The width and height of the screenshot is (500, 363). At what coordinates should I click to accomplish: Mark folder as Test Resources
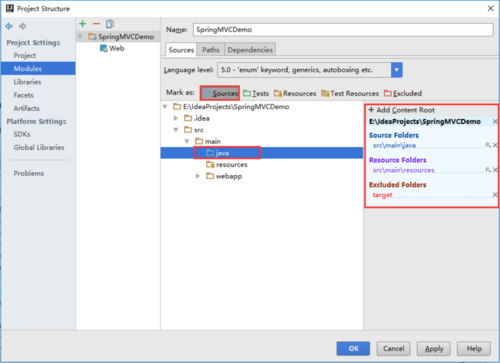pyautogui.click(x=350, y=93)
